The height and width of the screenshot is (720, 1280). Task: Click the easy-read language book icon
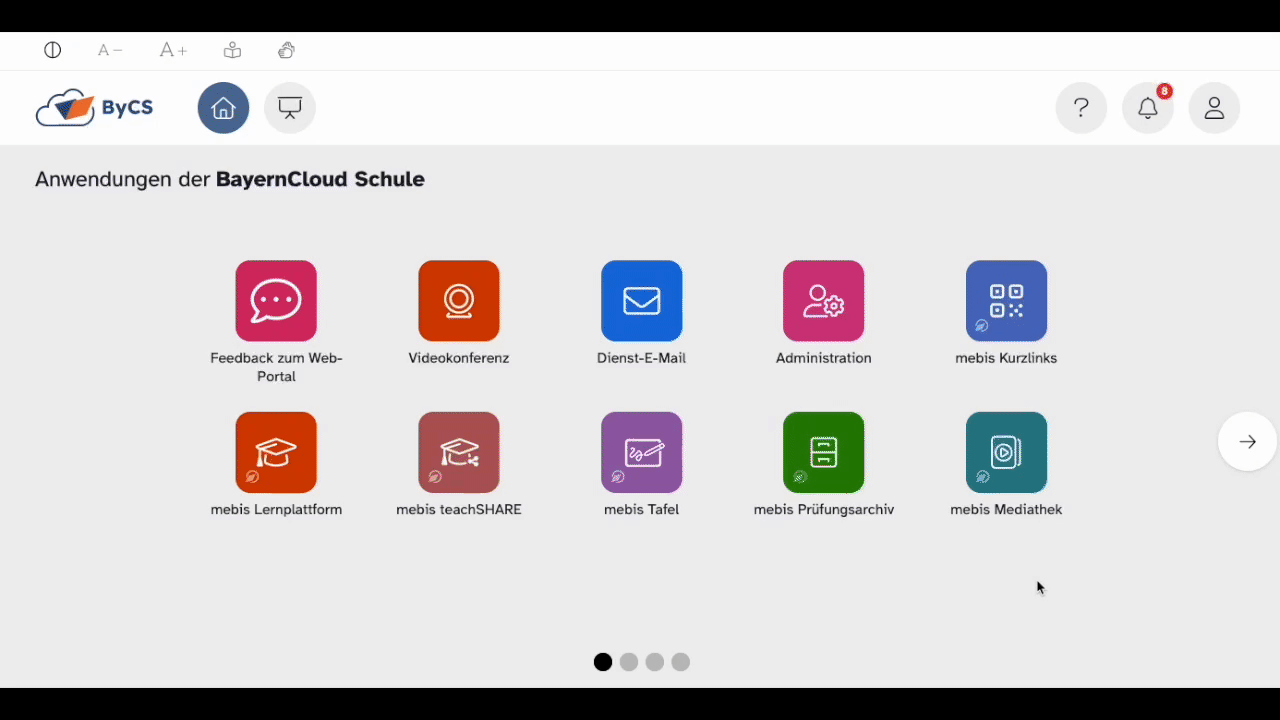(x=232, y=50)
